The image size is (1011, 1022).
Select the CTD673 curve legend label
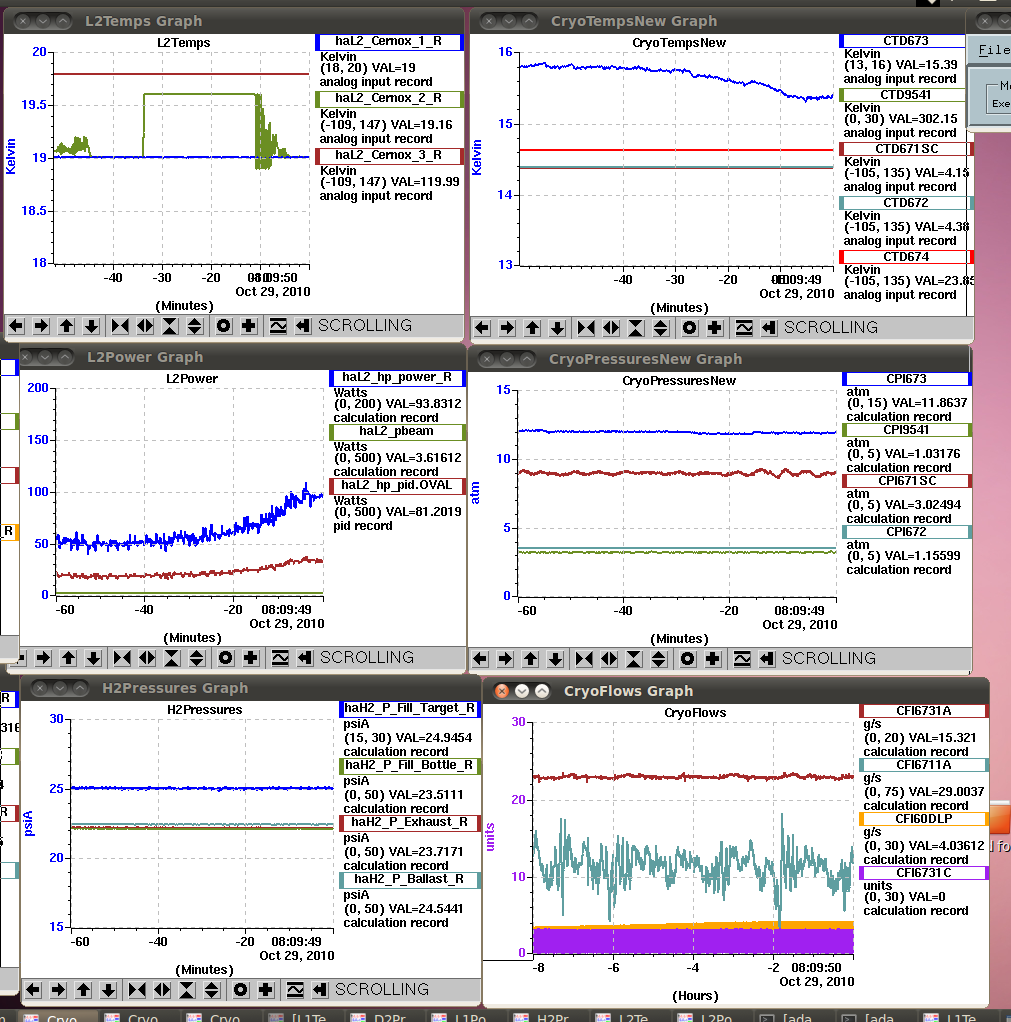[905, 41]
